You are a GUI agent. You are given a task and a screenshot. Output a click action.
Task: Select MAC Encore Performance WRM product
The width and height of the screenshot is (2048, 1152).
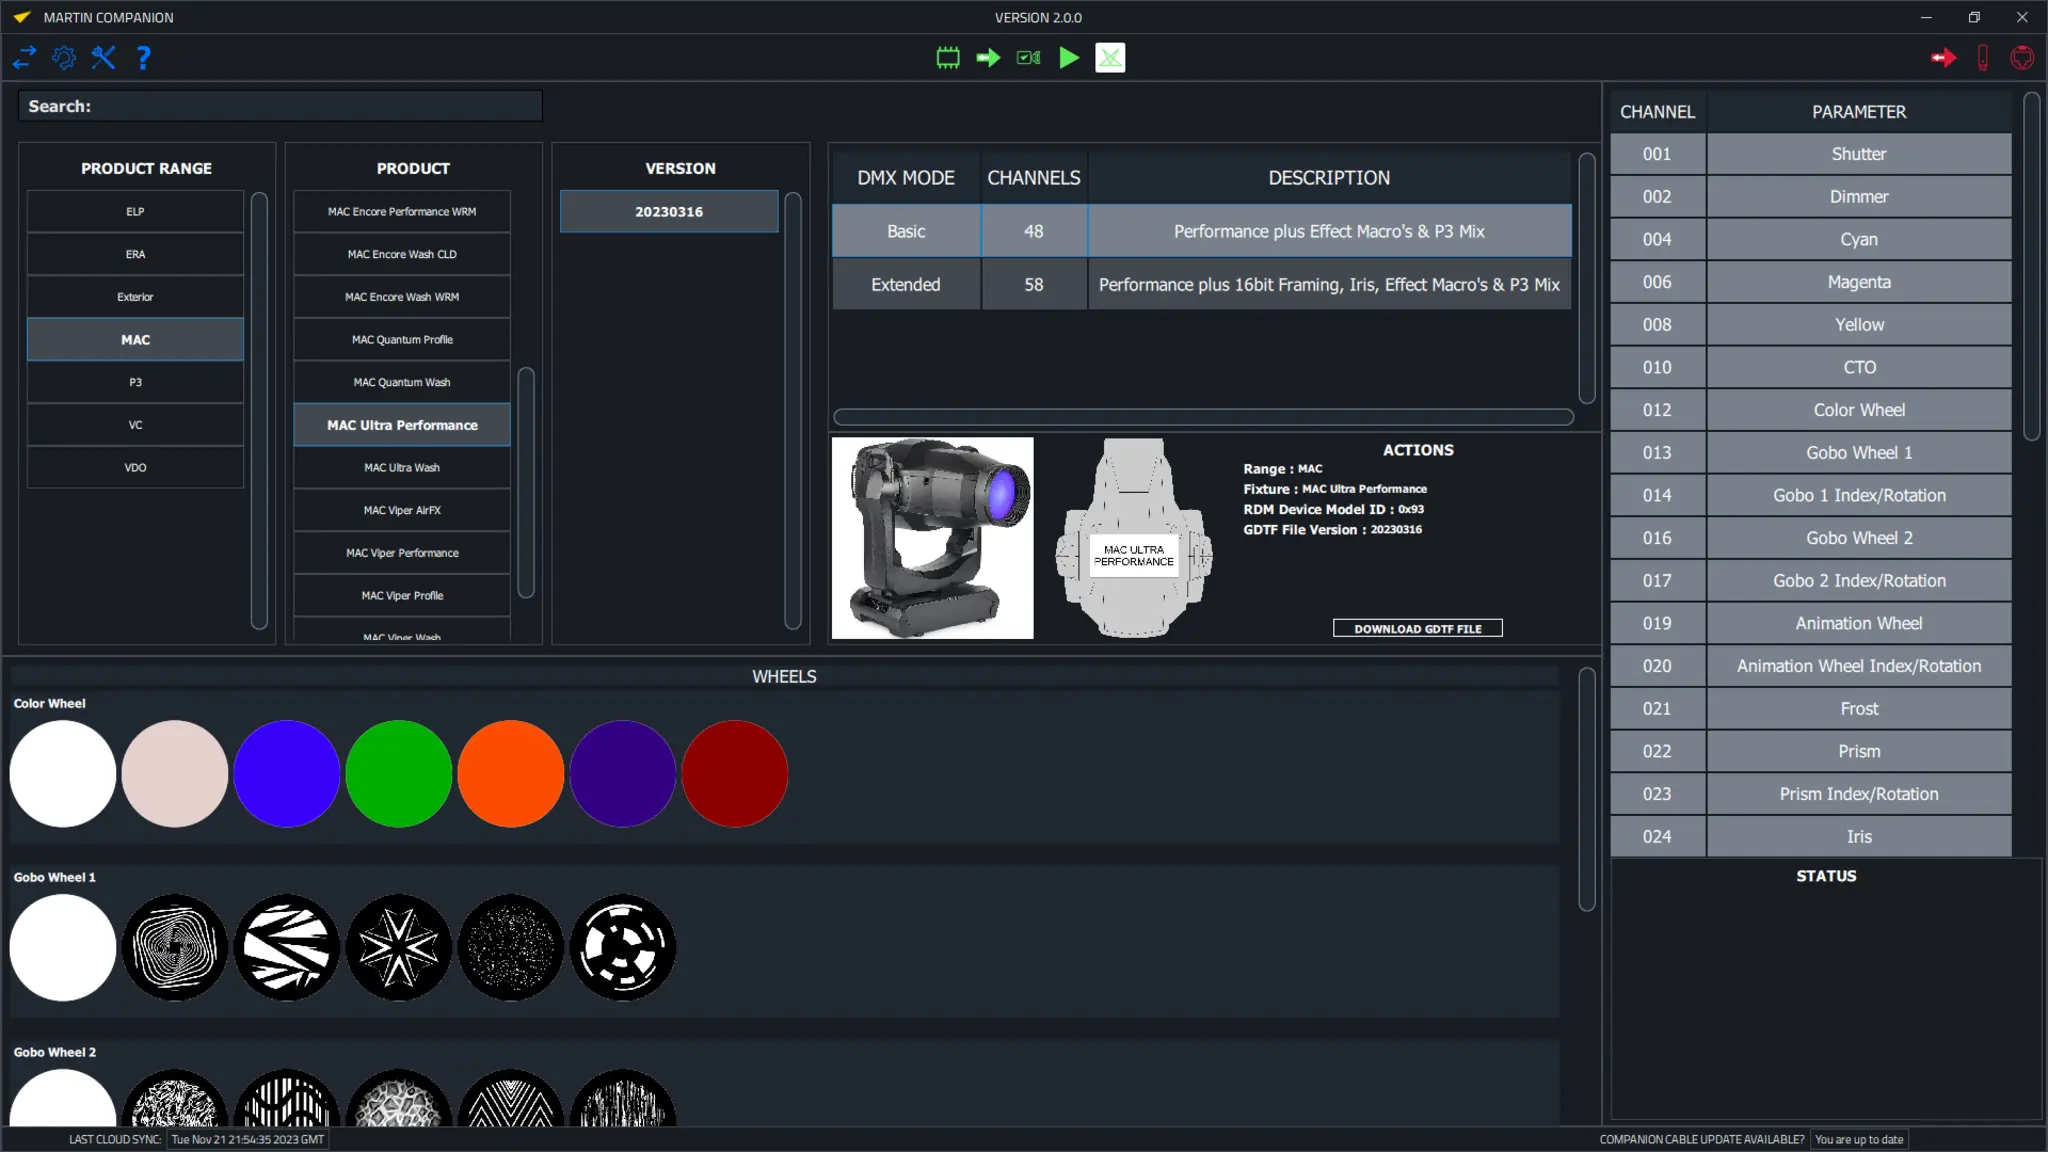tap(402, 212)
